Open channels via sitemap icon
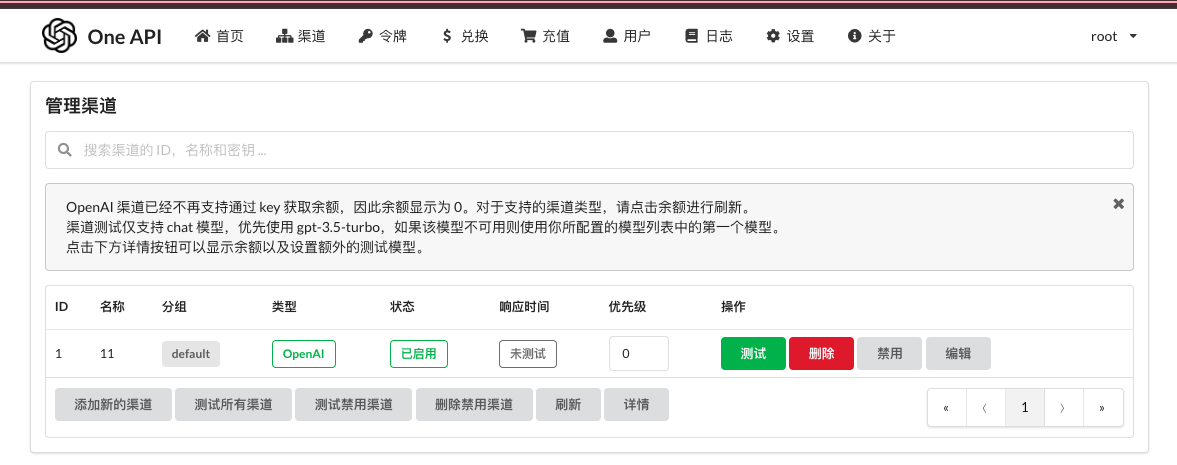 click(x=282, y=37)
